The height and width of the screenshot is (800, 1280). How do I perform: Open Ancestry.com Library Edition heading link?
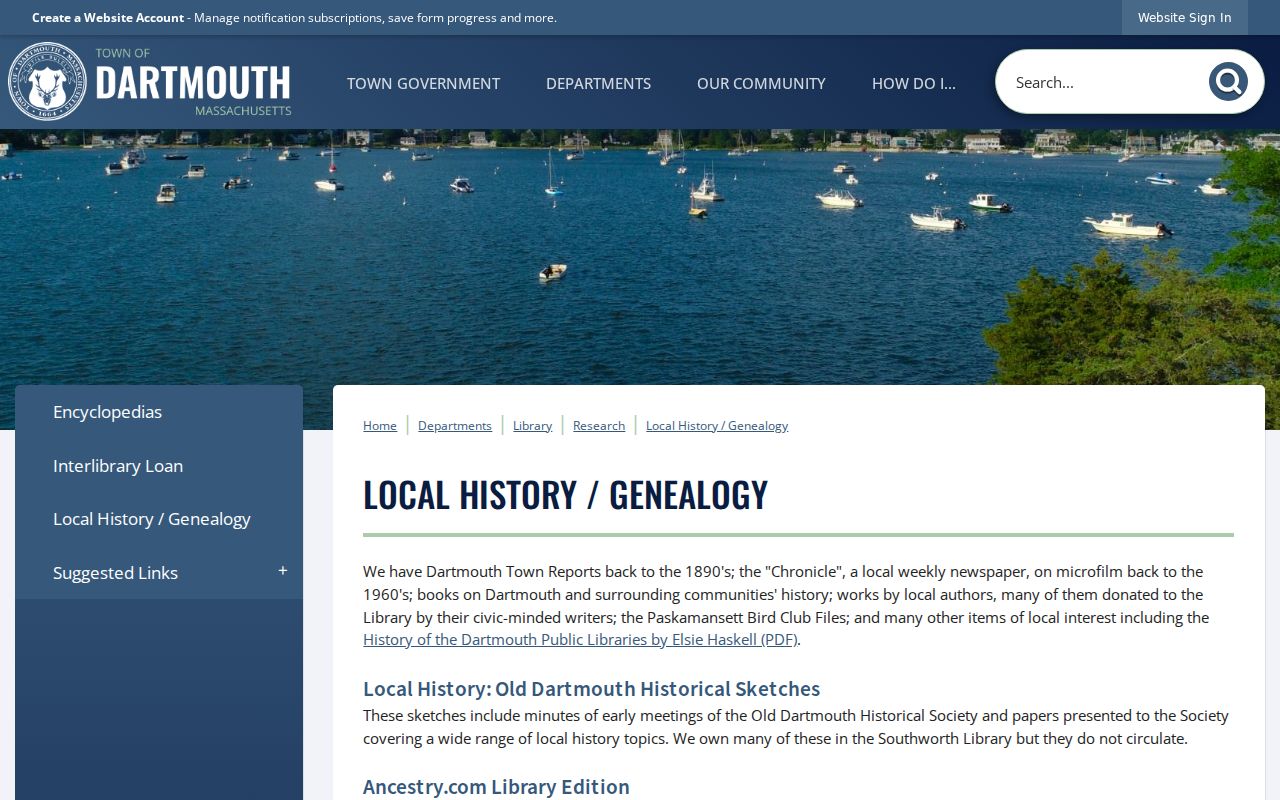pyautogui.click(x=496, y=787)
